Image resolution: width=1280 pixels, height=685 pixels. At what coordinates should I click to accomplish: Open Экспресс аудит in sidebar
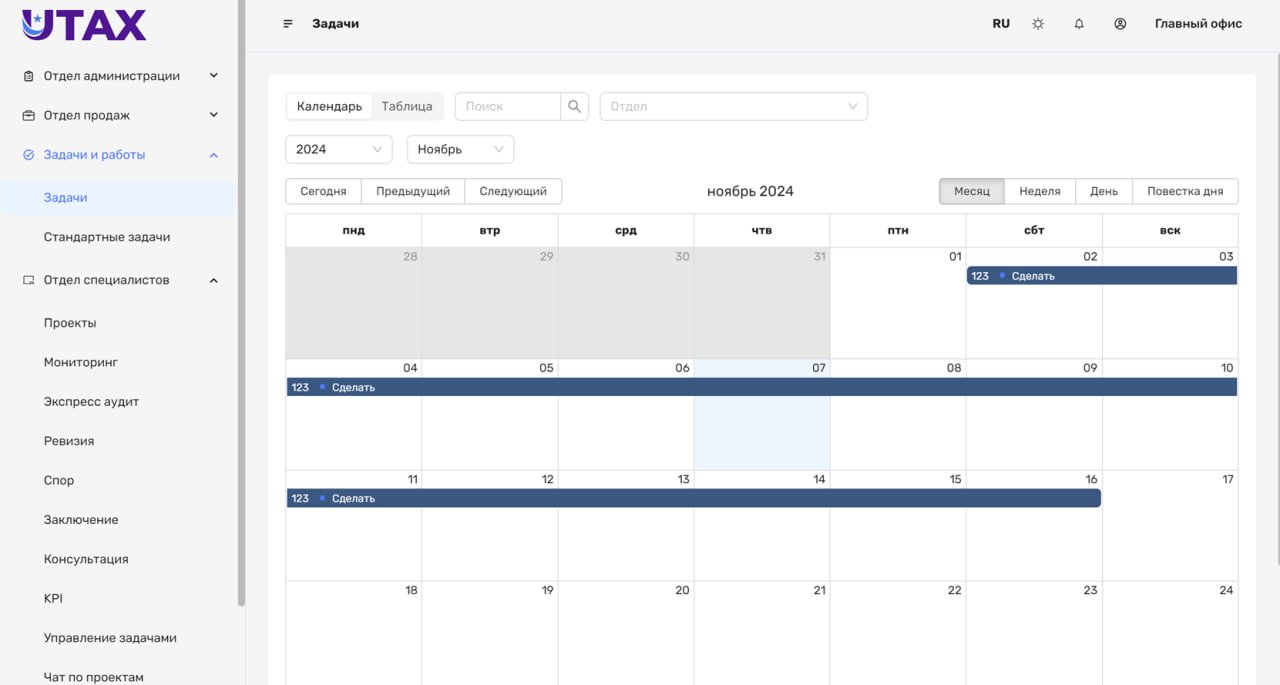[x=118, y=402]
